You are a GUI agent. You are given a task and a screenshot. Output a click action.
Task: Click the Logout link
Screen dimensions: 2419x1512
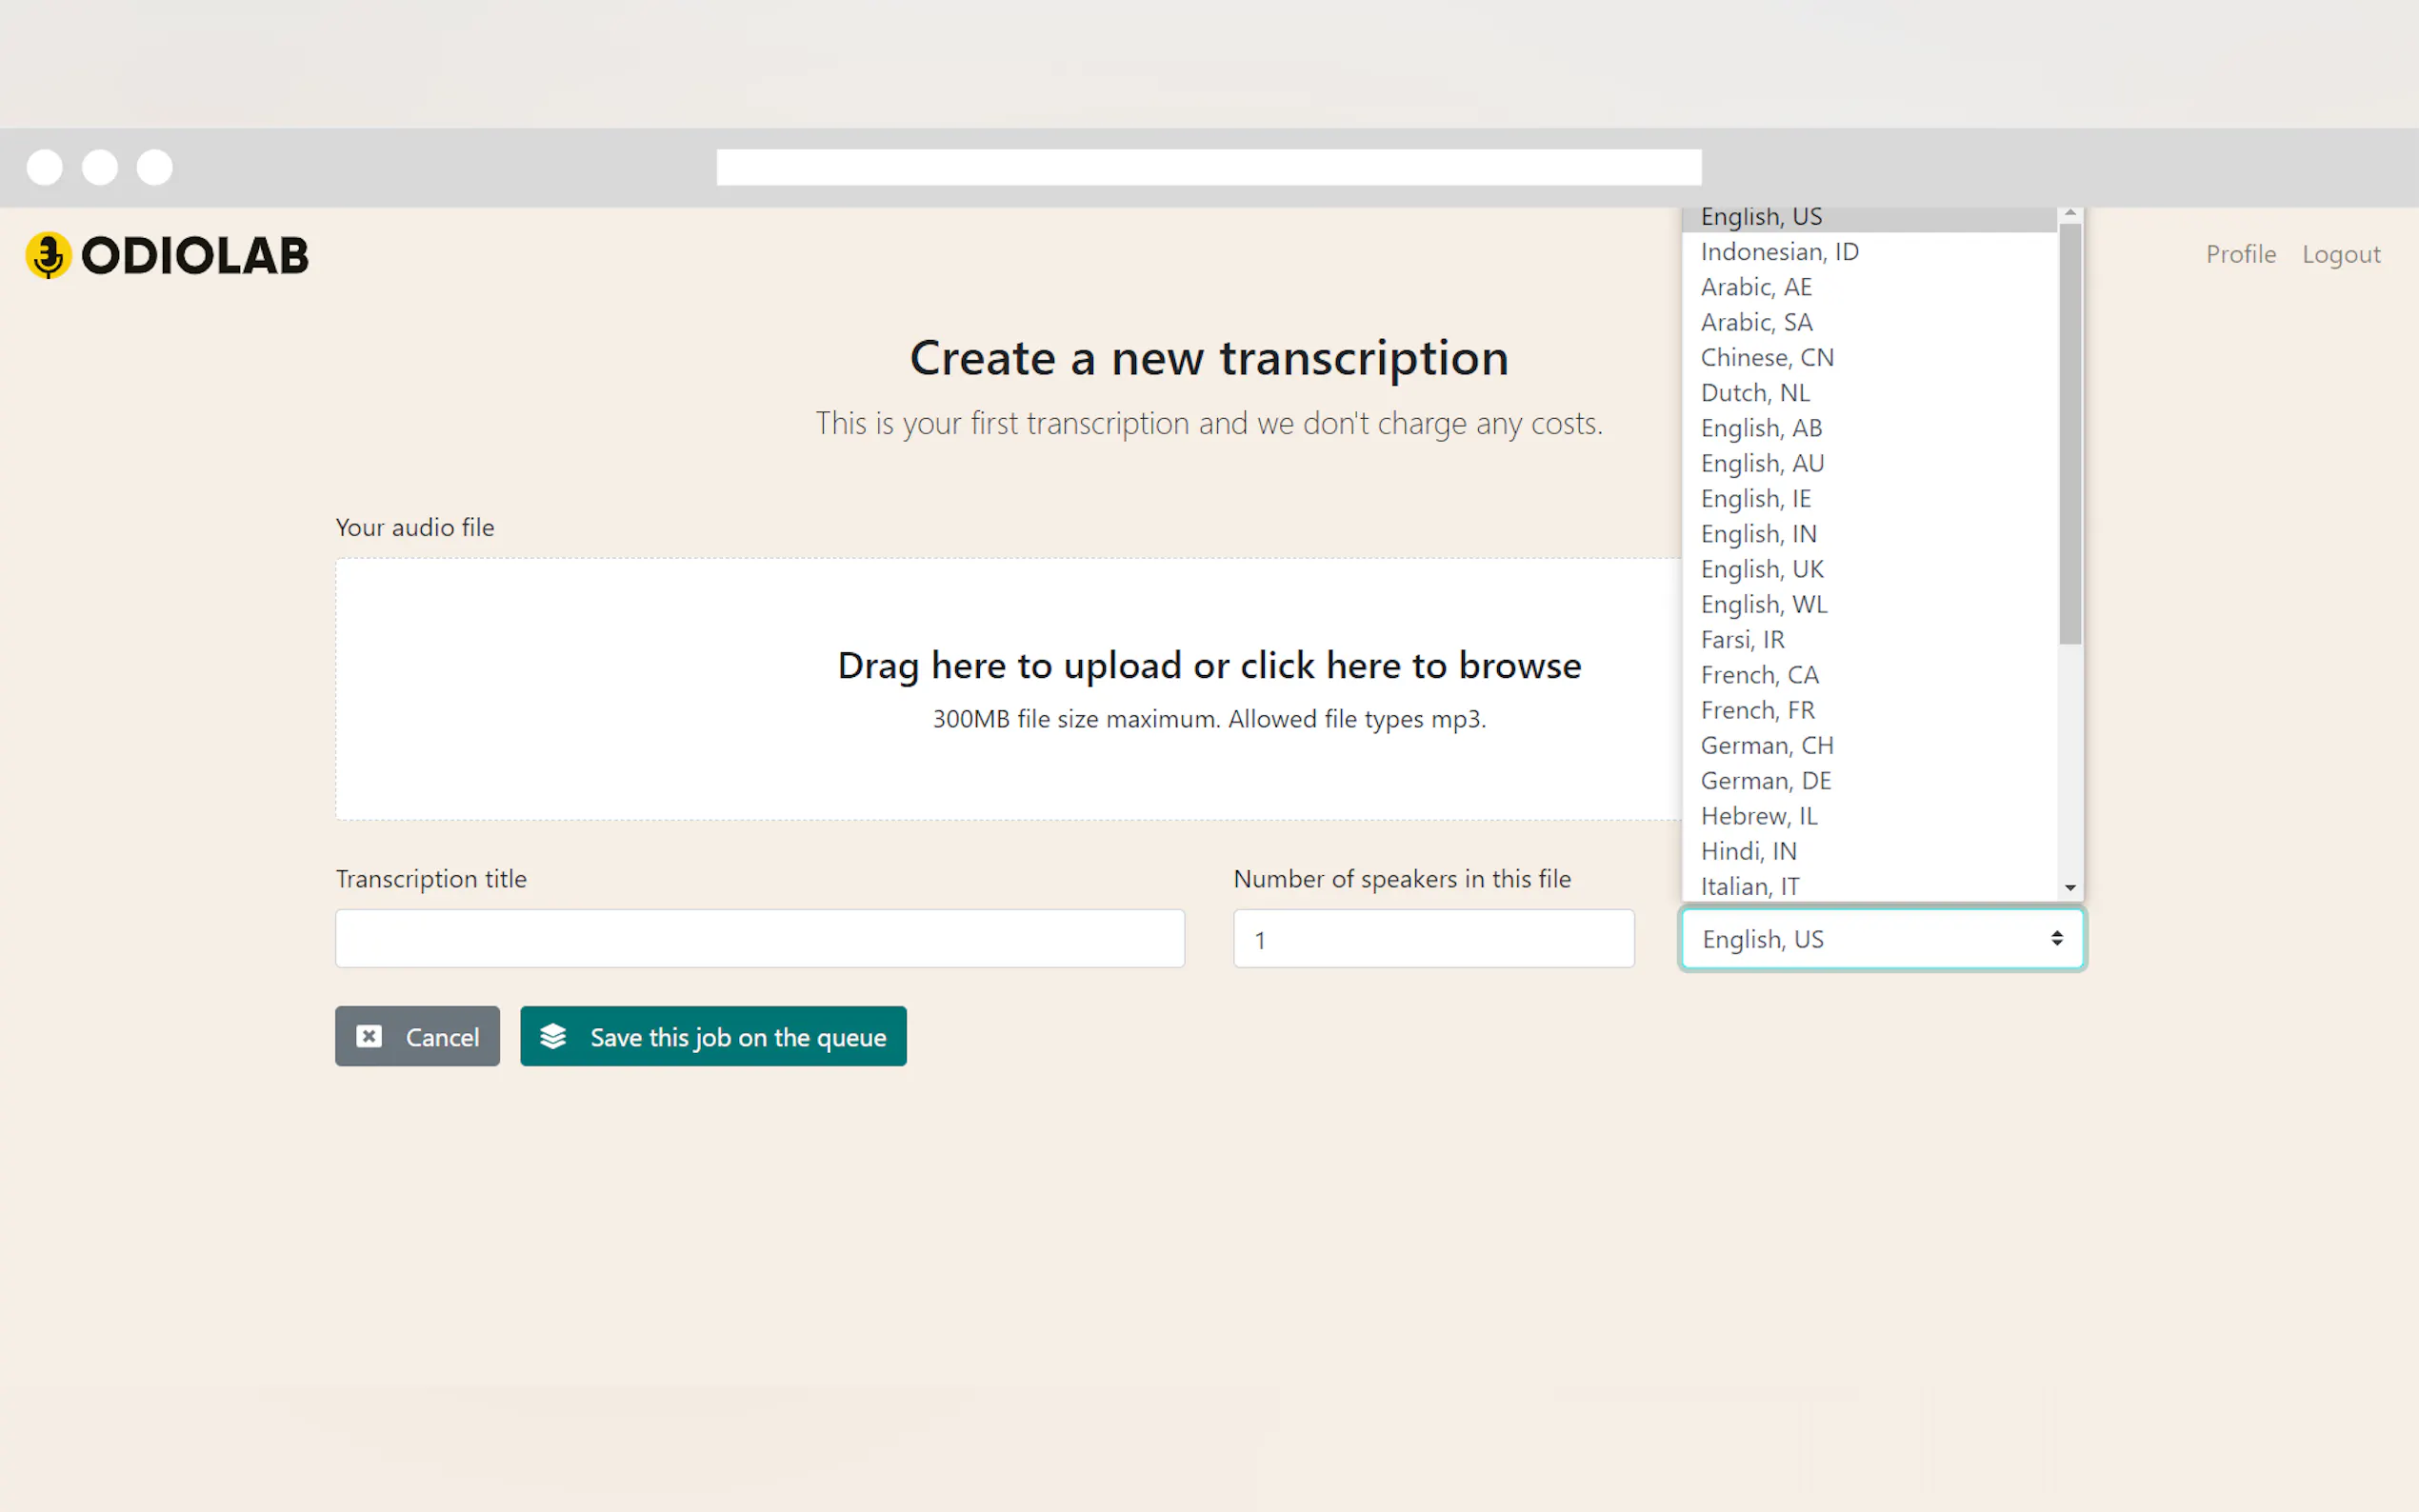2340,254
